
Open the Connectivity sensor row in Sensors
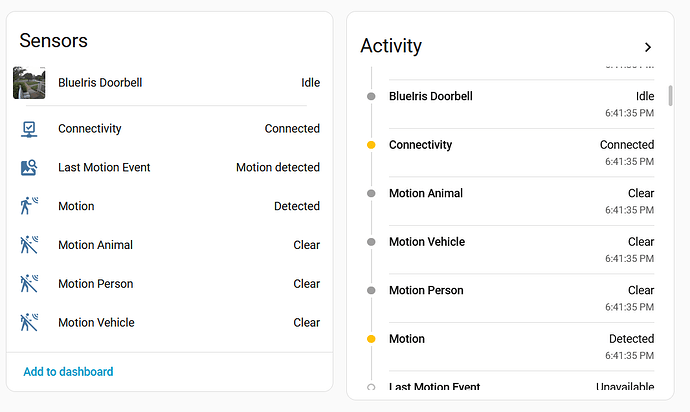(170, 129)
